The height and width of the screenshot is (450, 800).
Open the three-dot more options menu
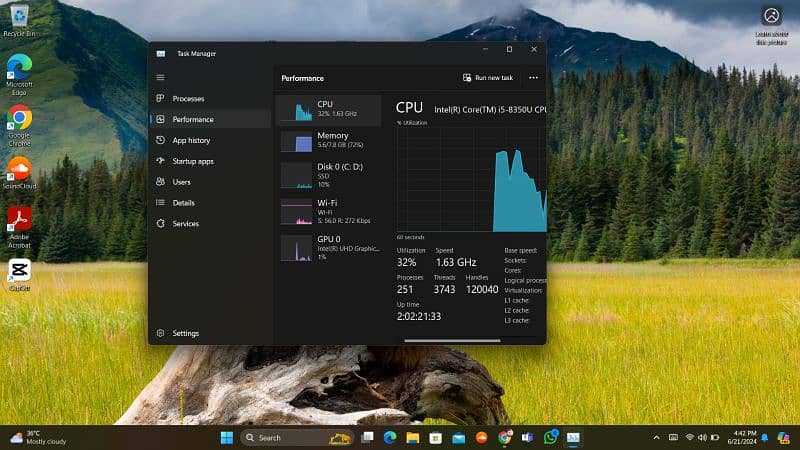[x=533, y=78]
